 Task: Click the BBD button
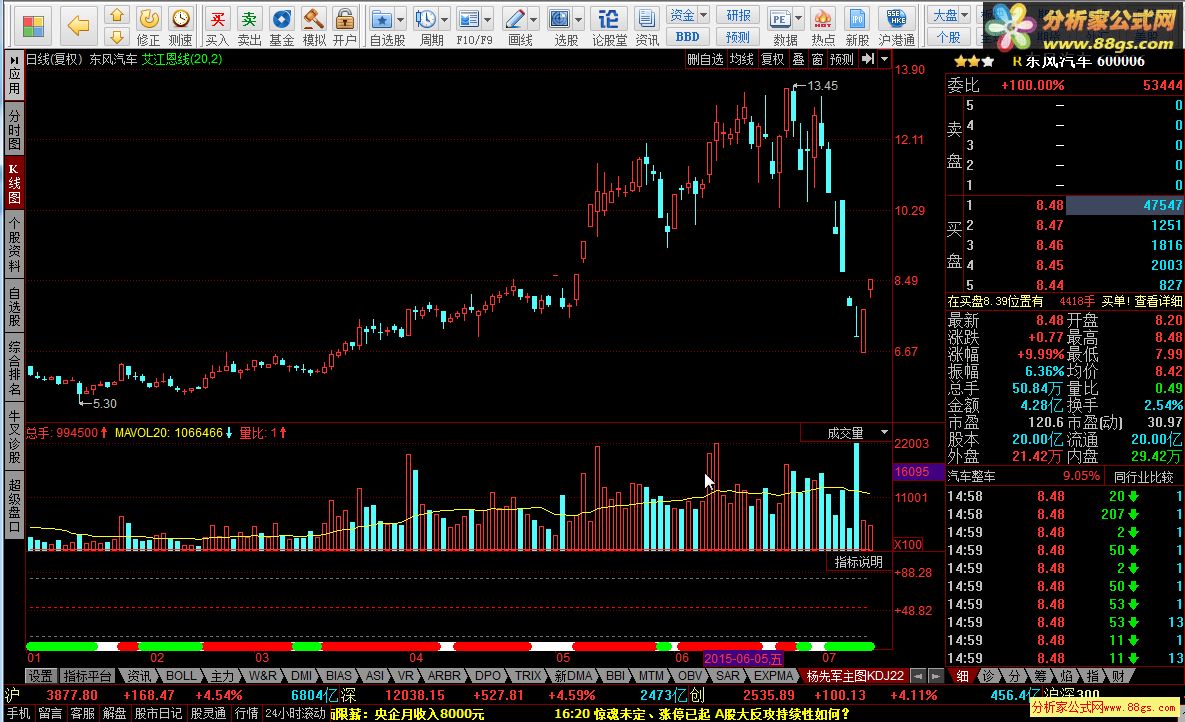pos(687,36)
